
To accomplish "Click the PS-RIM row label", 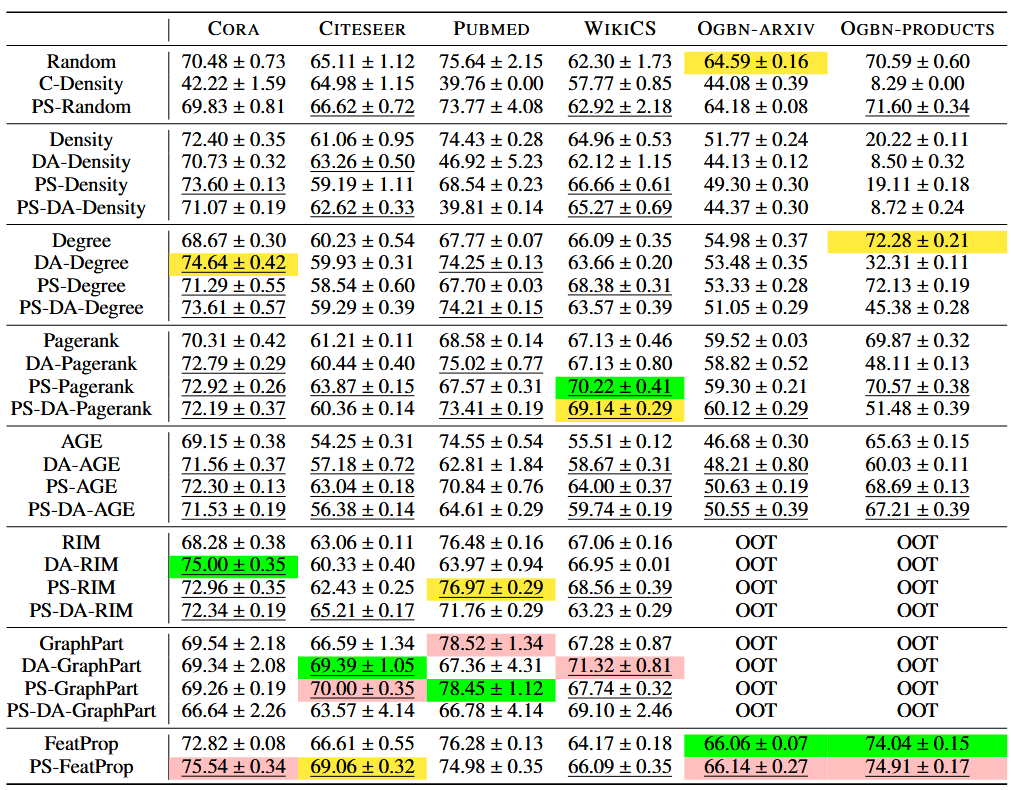I will (x=81, y=588).
